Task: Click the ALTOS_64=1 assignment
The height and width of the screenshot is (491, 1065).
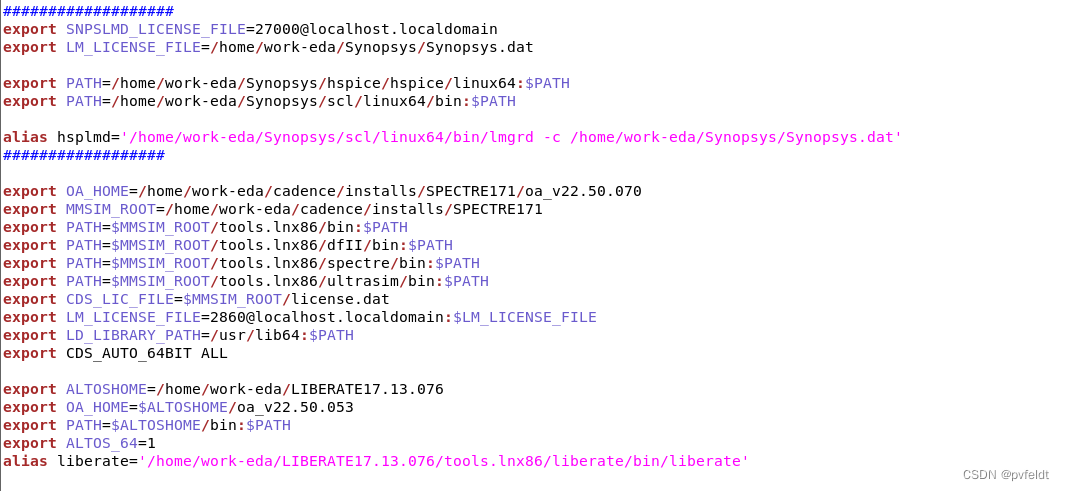Action: click(x=110, y=443)
